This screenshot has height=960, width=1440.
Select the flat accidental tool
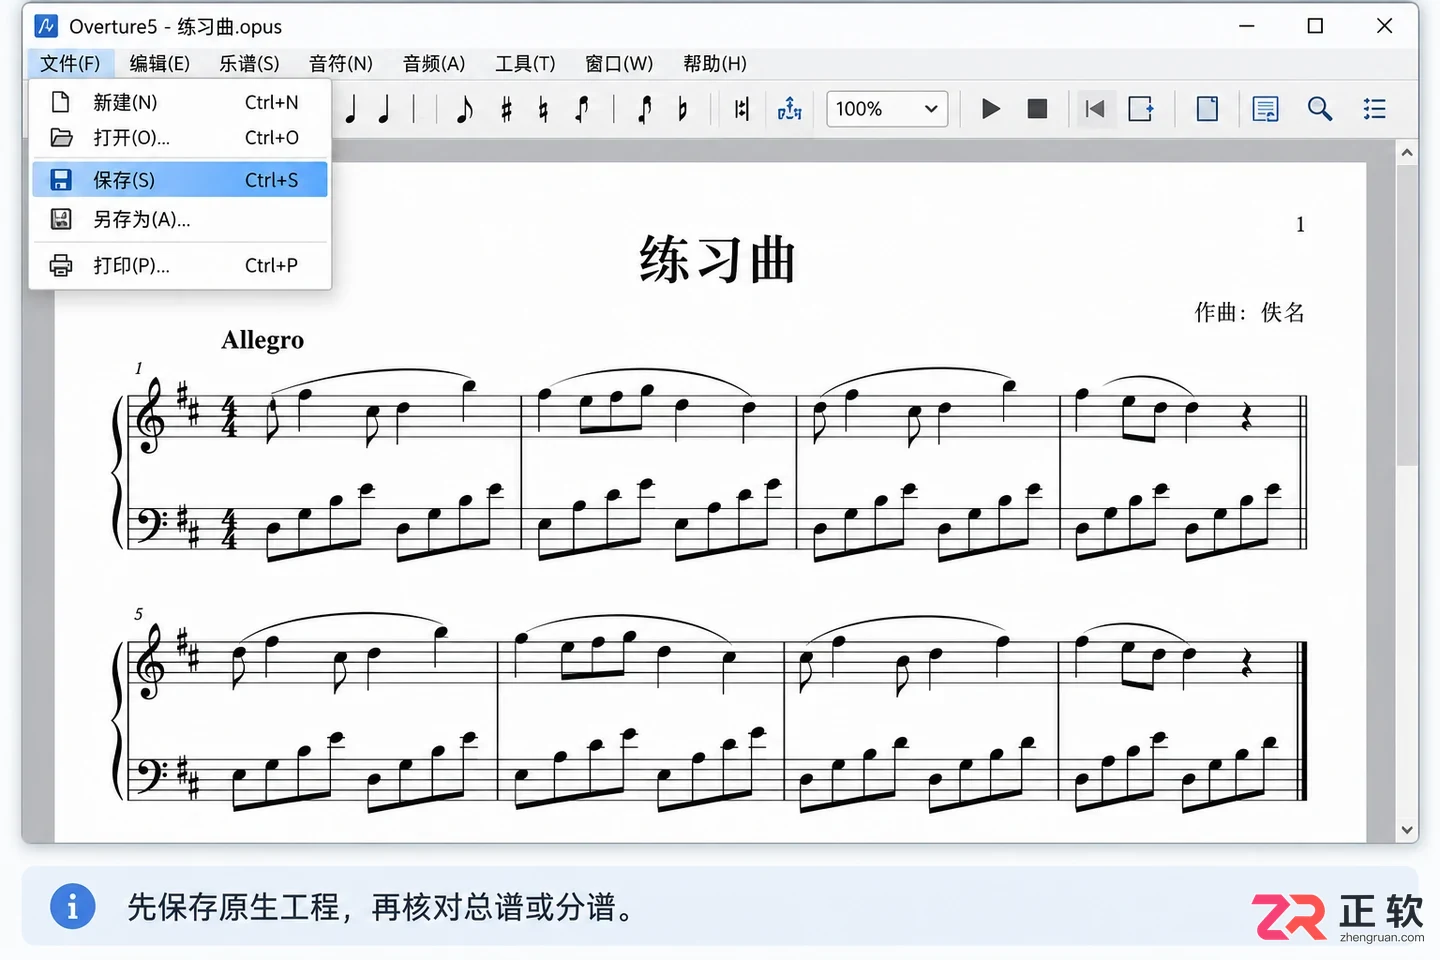coord(682,109)
